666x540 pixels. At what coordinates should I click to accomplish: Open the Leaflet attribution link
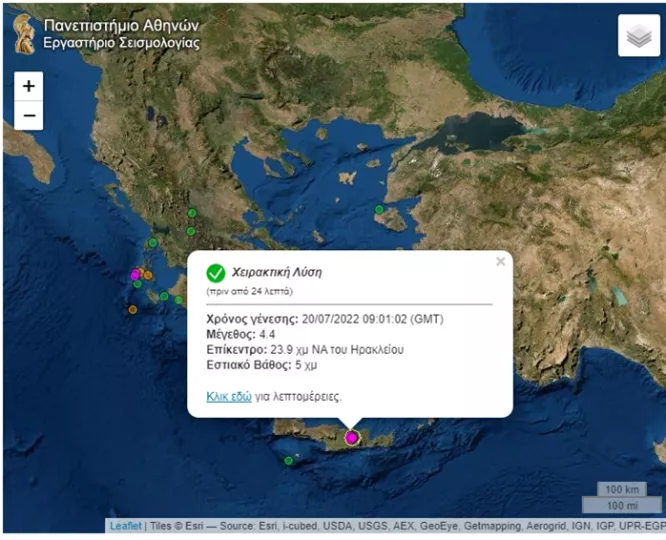pos(125,526)
